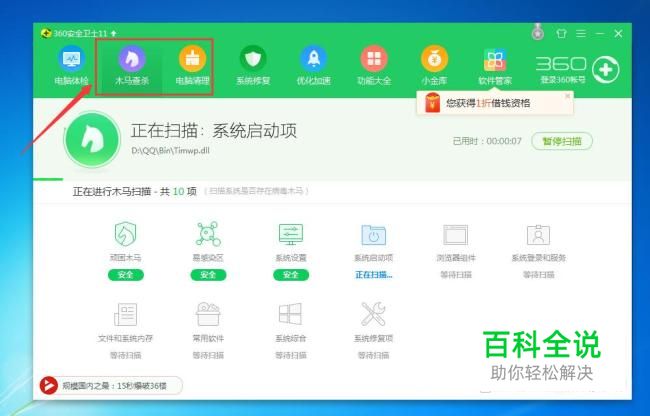Click the 易感染区 scan item icon
The width and height of the screenshot is (650, 416).
point(208,234)
